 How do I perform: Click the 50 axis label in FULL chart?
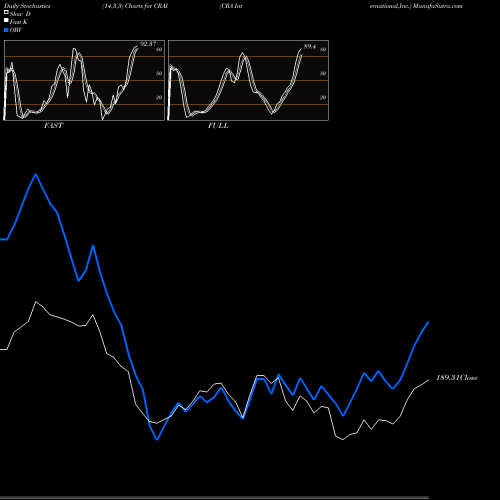coord(323,73)
